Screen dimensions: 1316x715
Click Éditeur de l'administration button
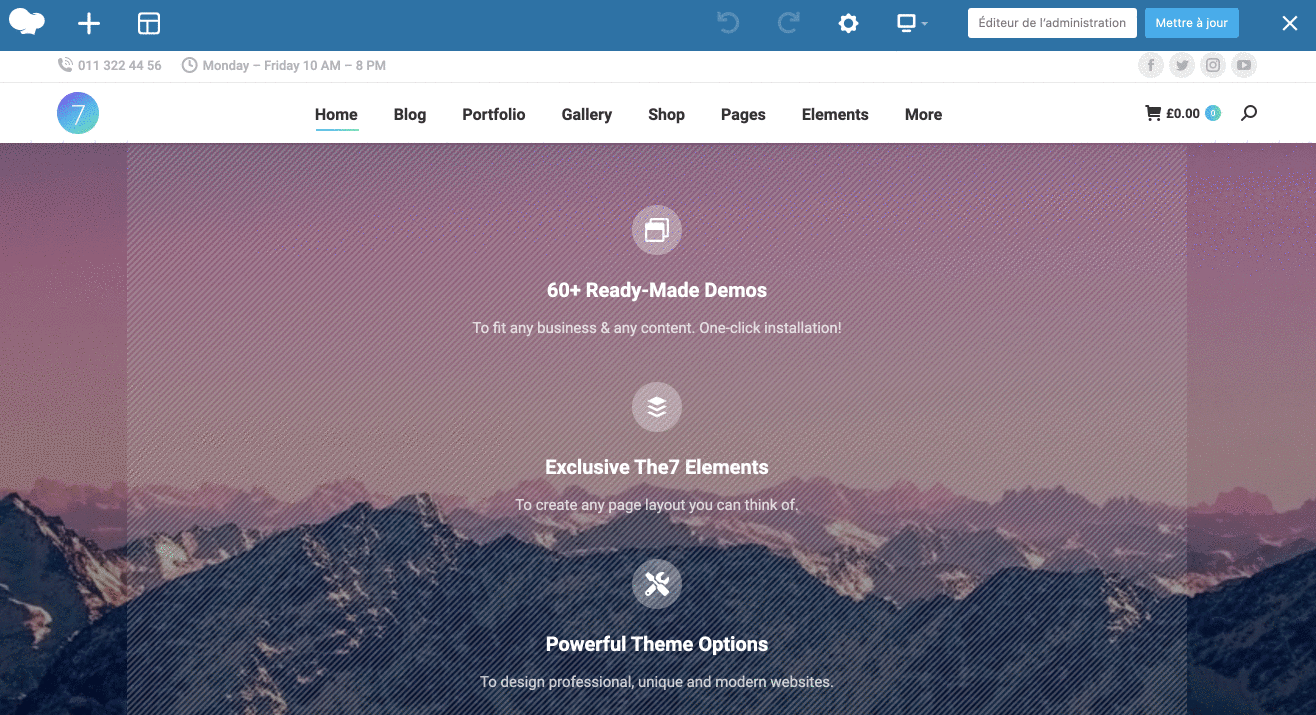1052,23
